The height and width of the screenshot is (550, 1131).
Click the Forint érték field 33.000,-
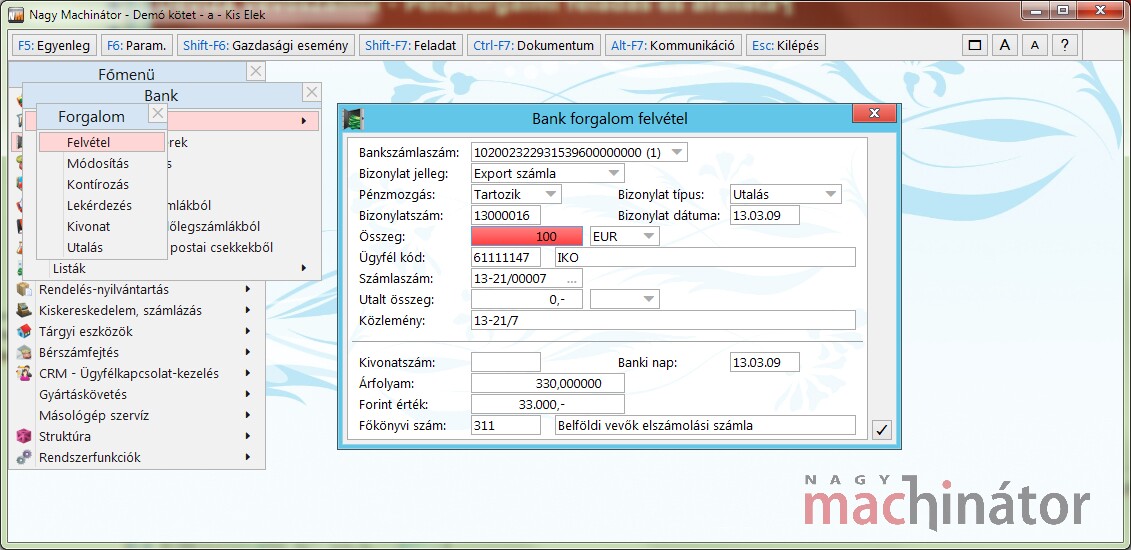point(547,404)
